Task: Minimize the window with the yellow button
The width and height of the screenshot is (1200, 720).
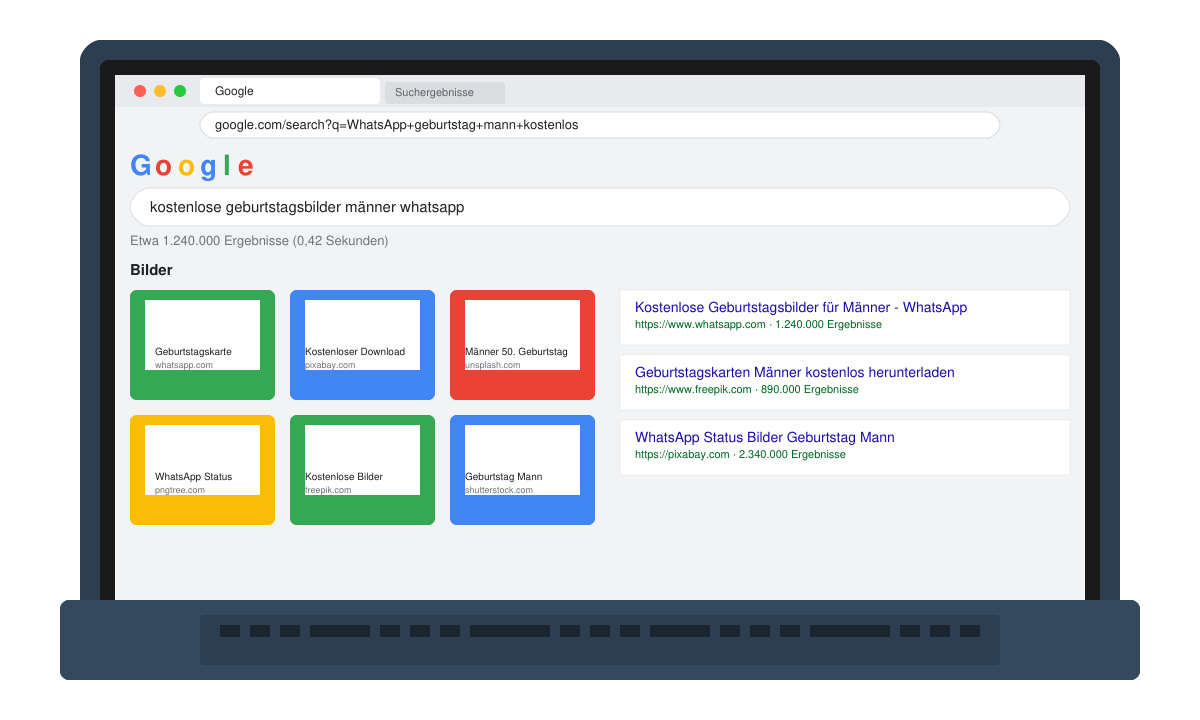Action: 160,91
